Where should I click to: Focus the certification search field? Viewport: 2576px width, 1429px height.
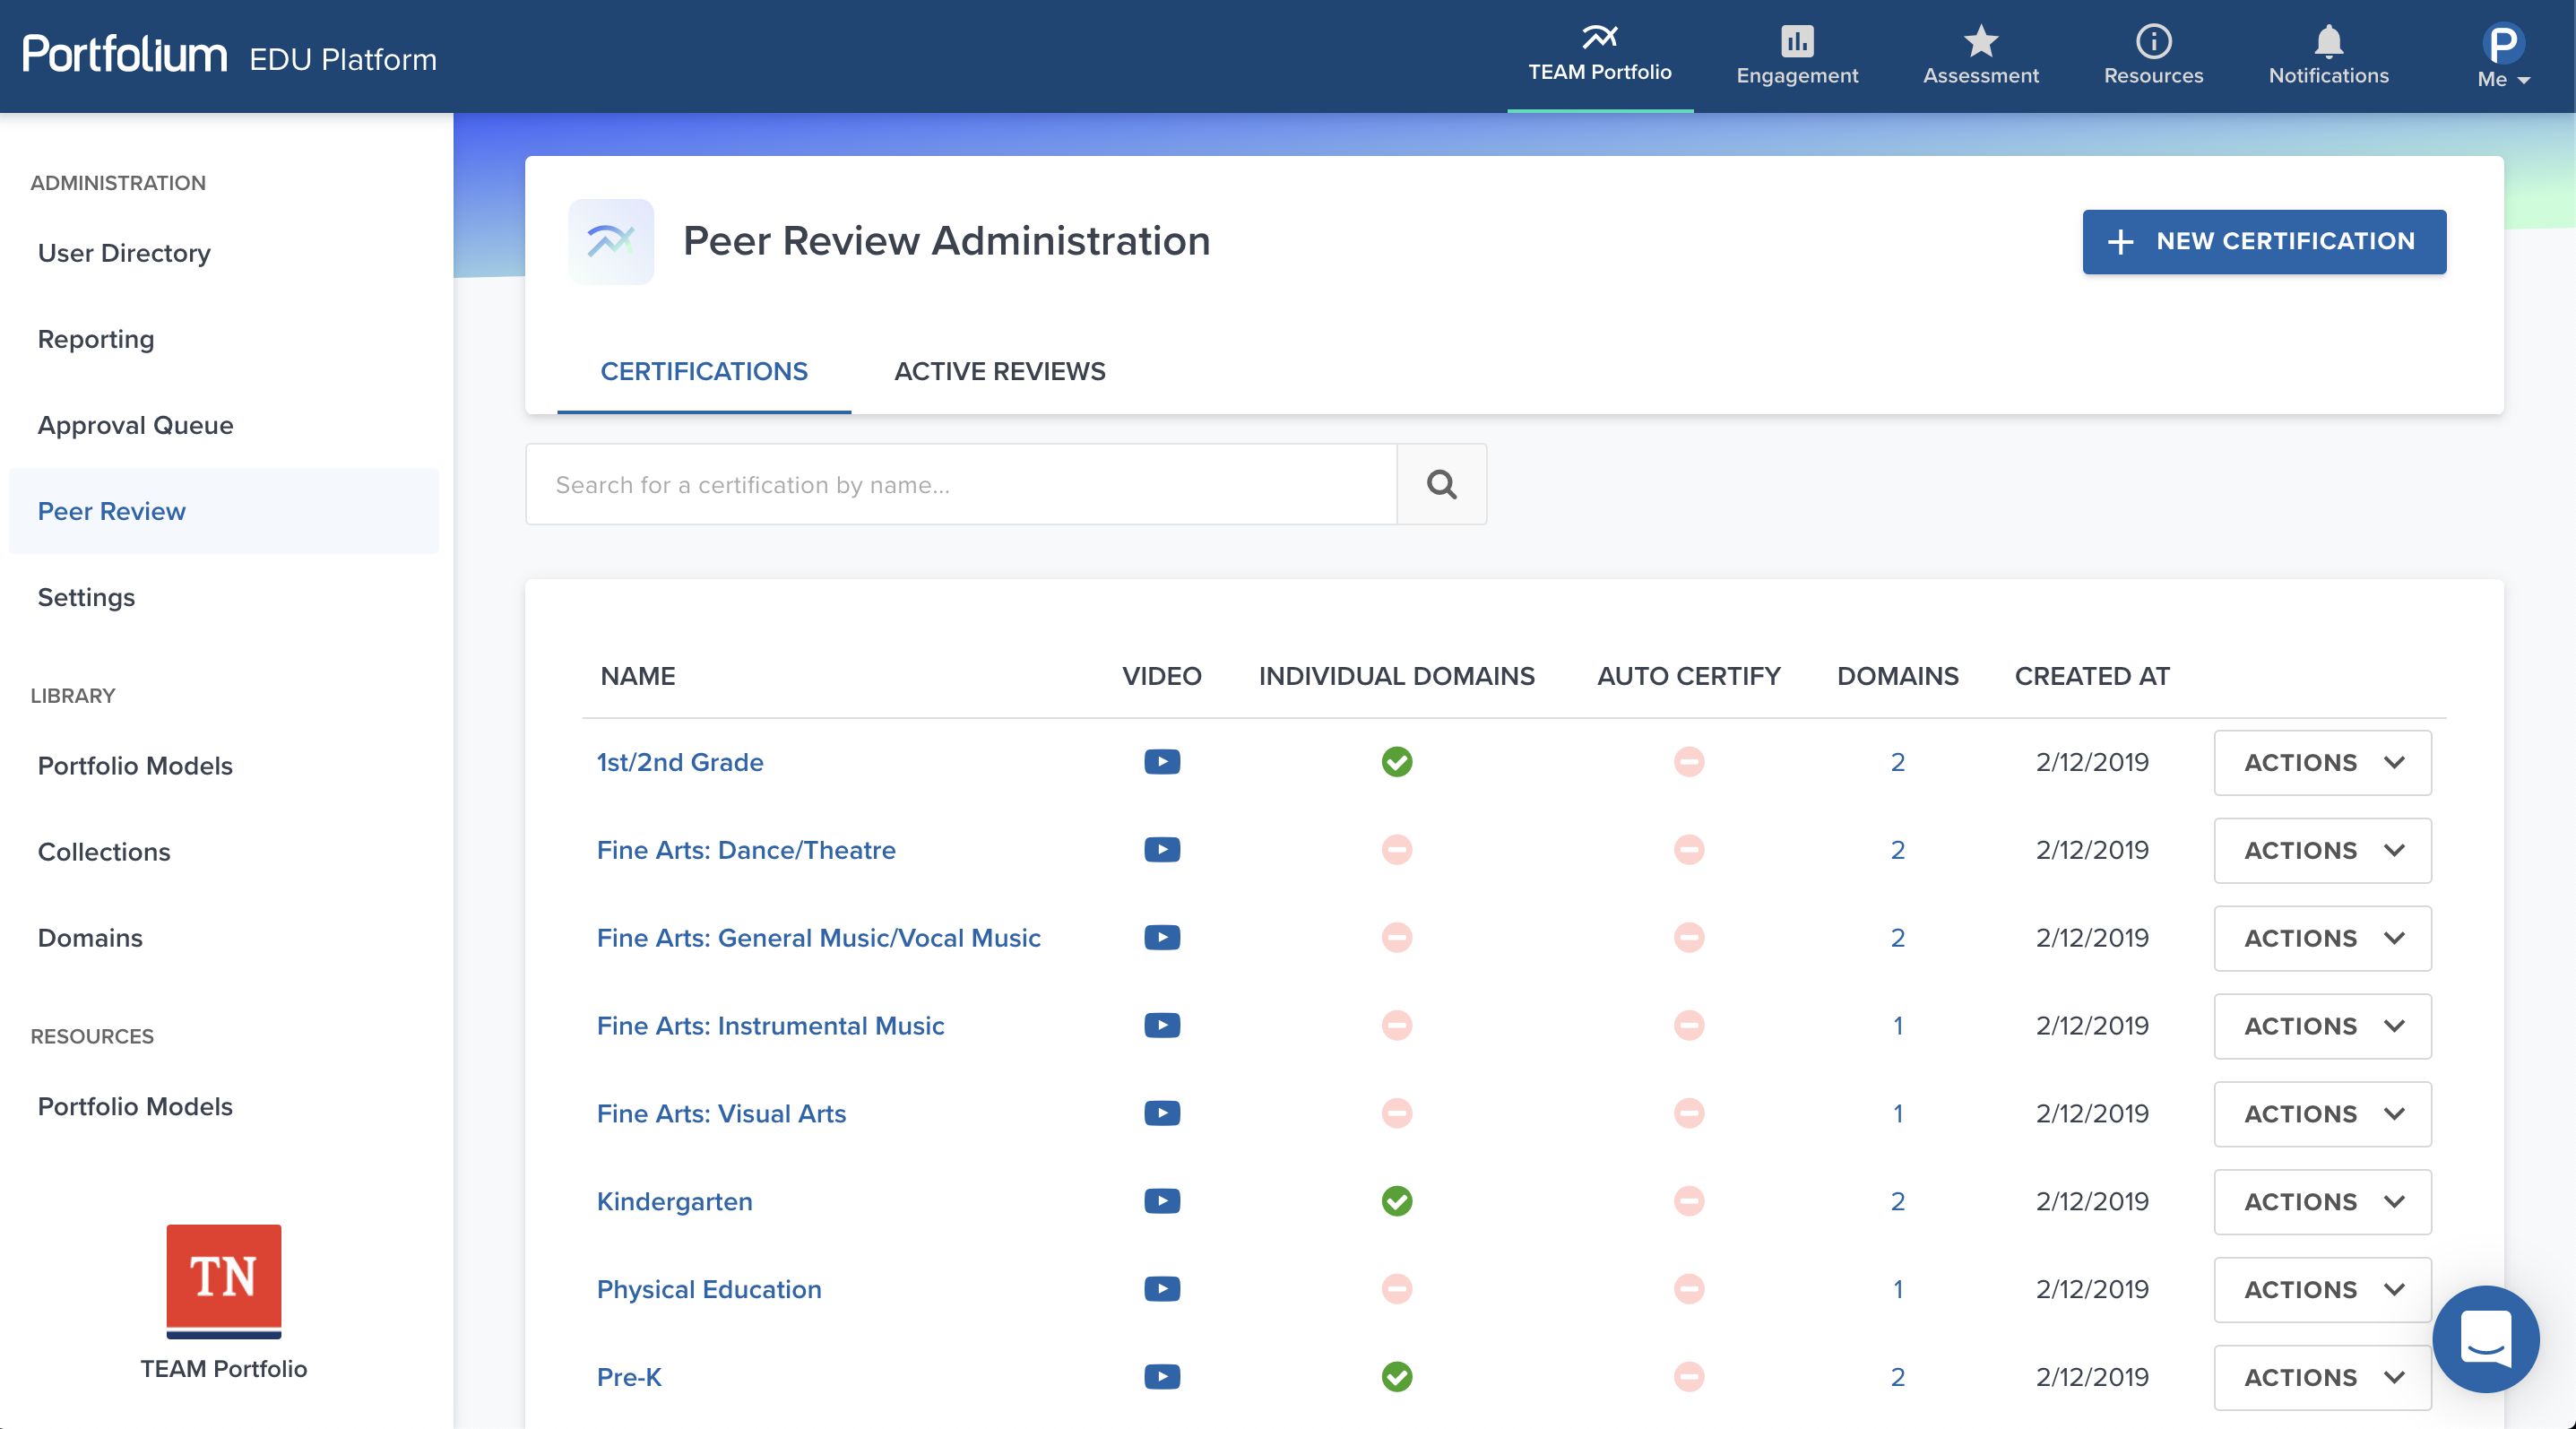click(960, 484)
